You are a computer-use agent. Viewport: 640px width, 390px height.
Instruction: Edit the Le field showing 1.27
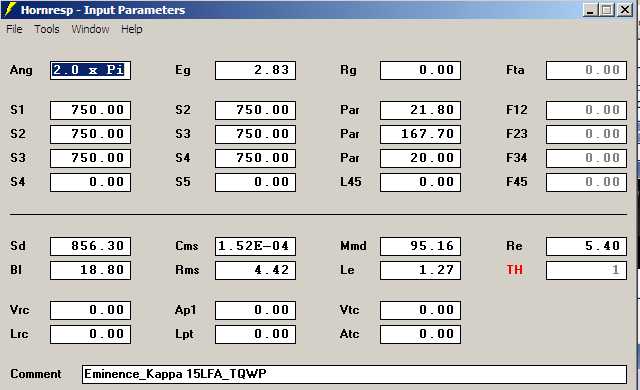click(420, 270)
